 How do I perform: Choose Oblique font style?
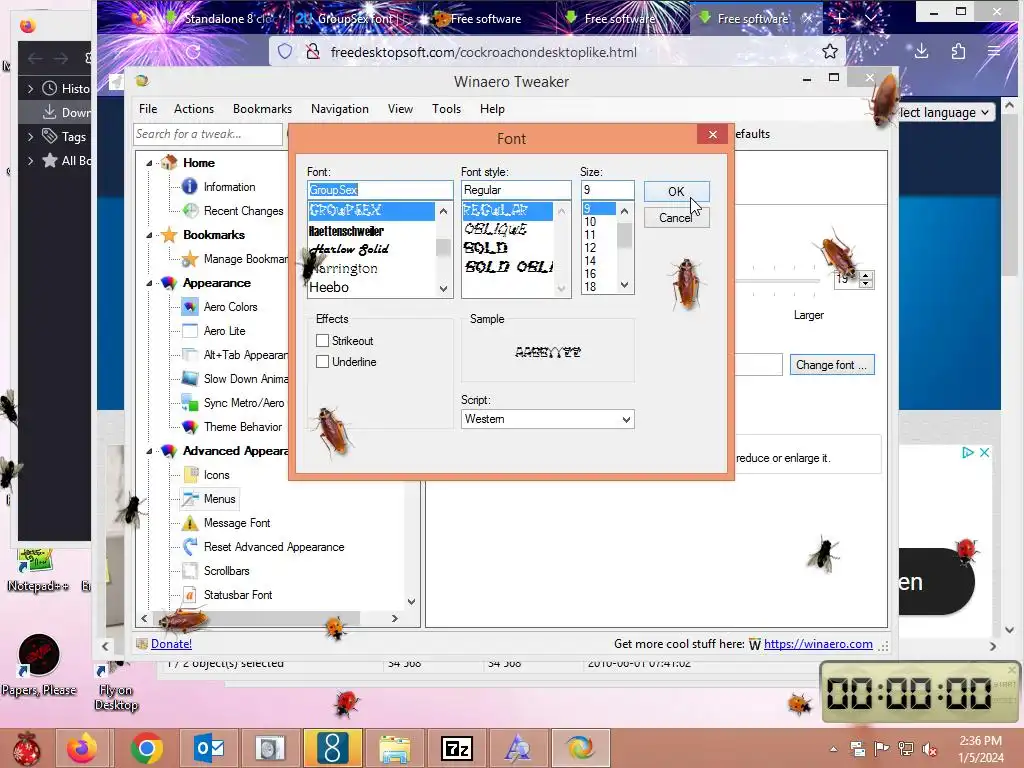pyautogui.click(x=496, y=229)
